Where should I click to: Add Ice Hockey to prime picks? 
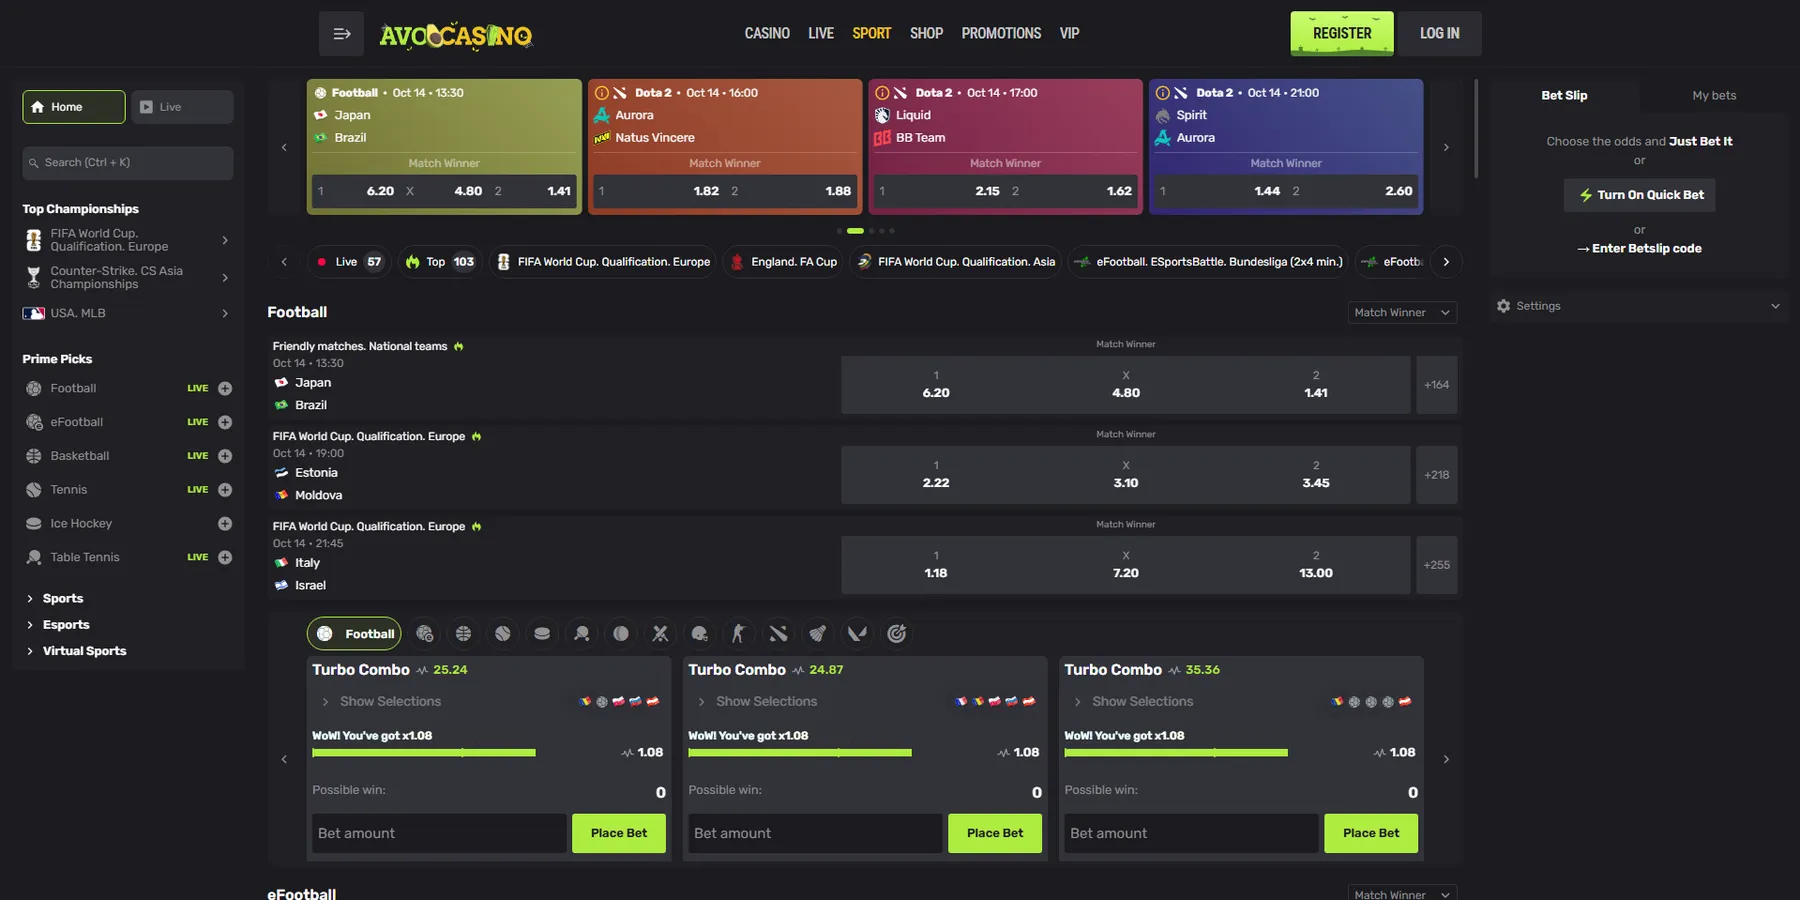[x=225, y=524]
